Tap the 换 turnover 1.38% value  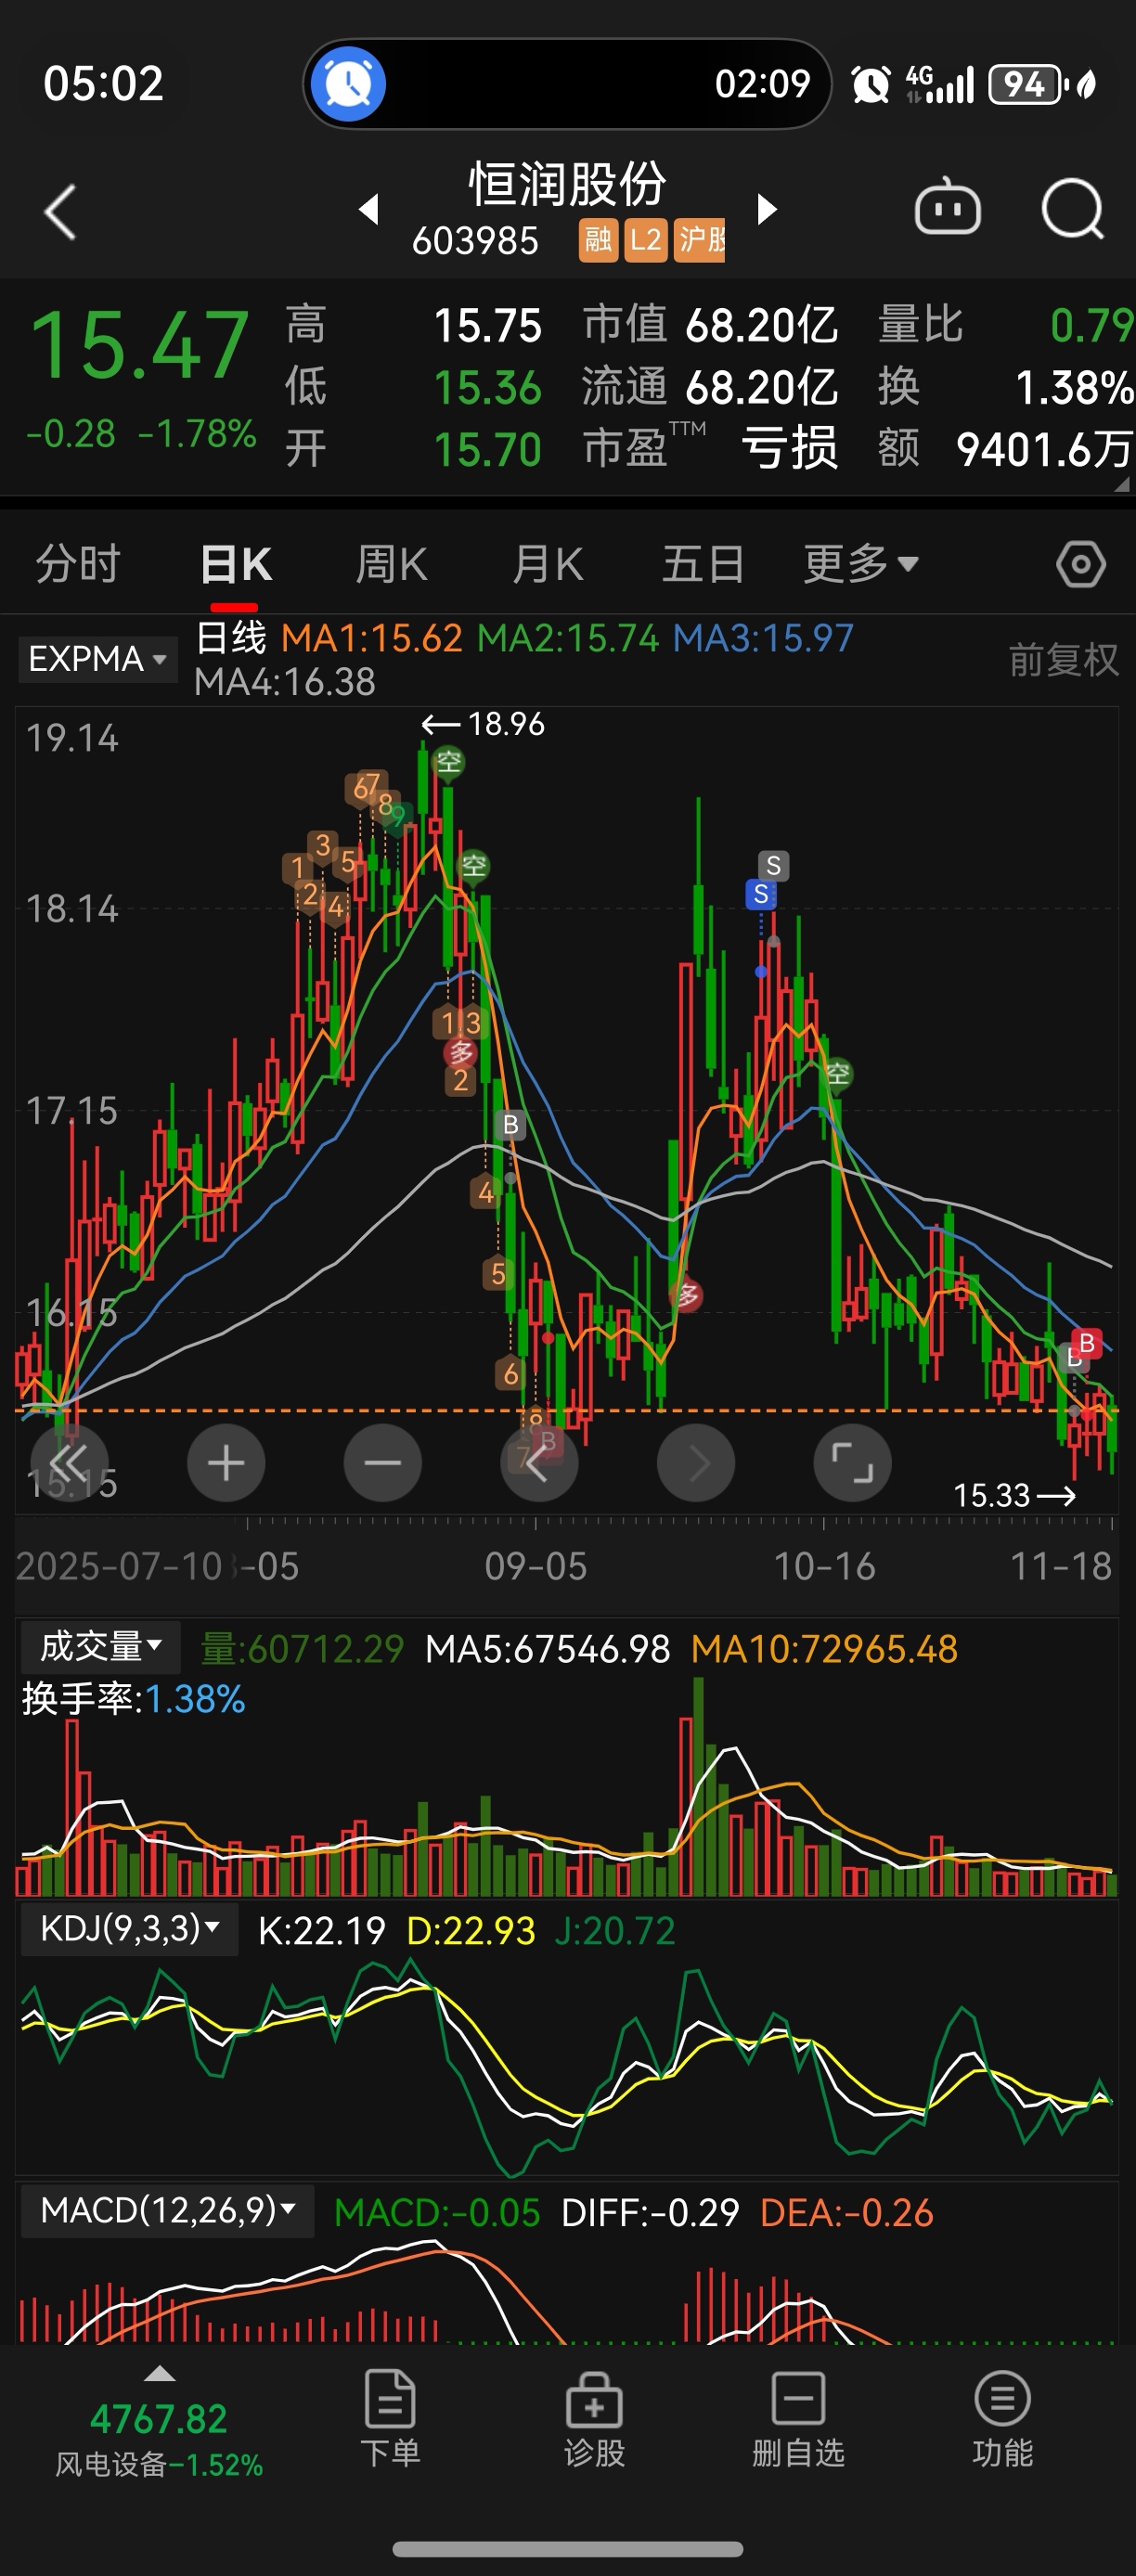click(x=1074, y=388)
